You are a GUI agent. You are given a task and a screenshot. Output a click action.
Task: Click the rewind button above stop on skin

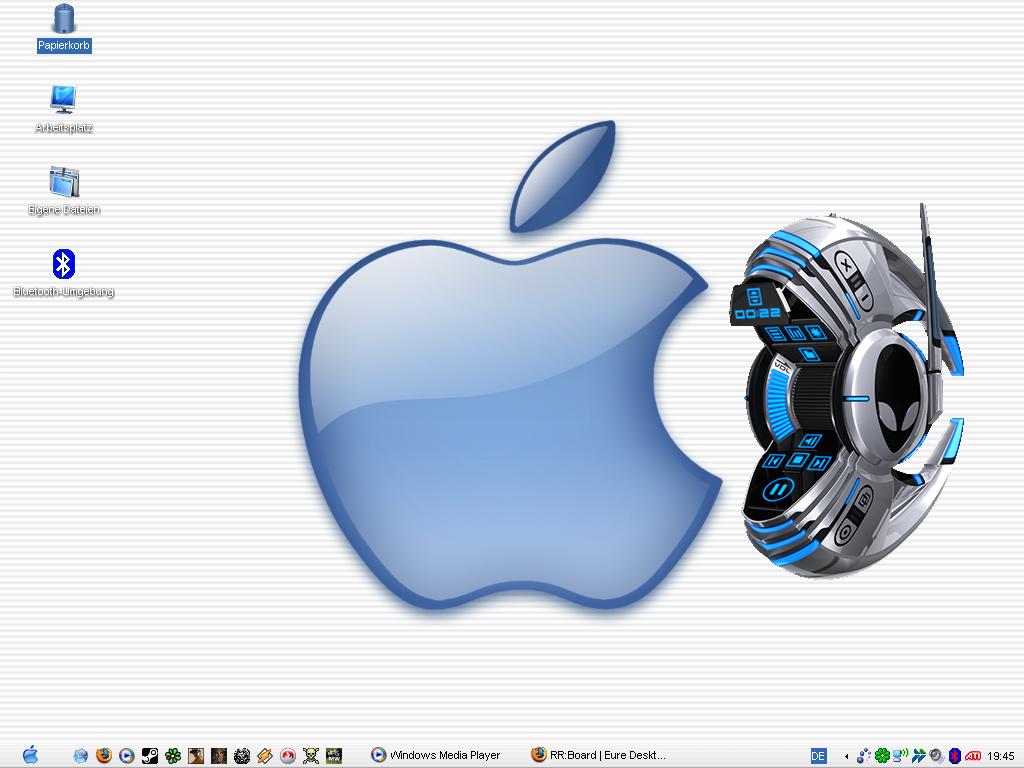point(810,441)
